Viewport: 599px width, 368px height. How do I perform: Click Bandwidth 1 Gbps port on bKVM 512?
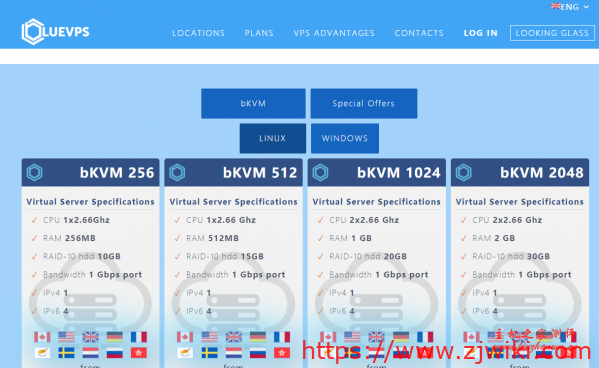(236, 274)
